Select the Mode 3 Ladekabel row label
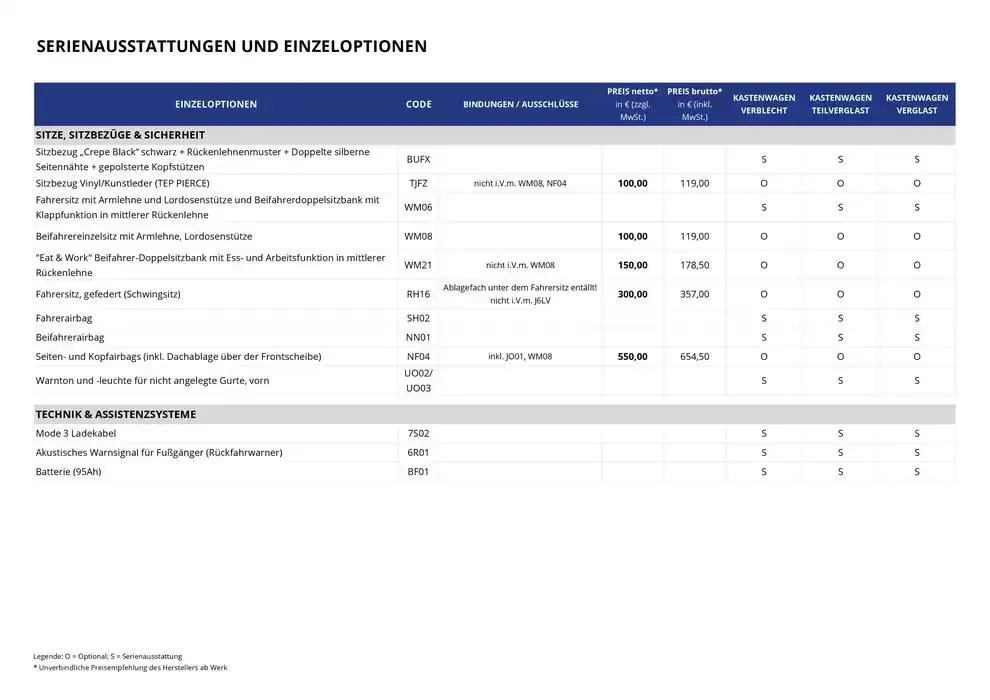Screen dimensions: 990x700 click(x=77, y=434)
